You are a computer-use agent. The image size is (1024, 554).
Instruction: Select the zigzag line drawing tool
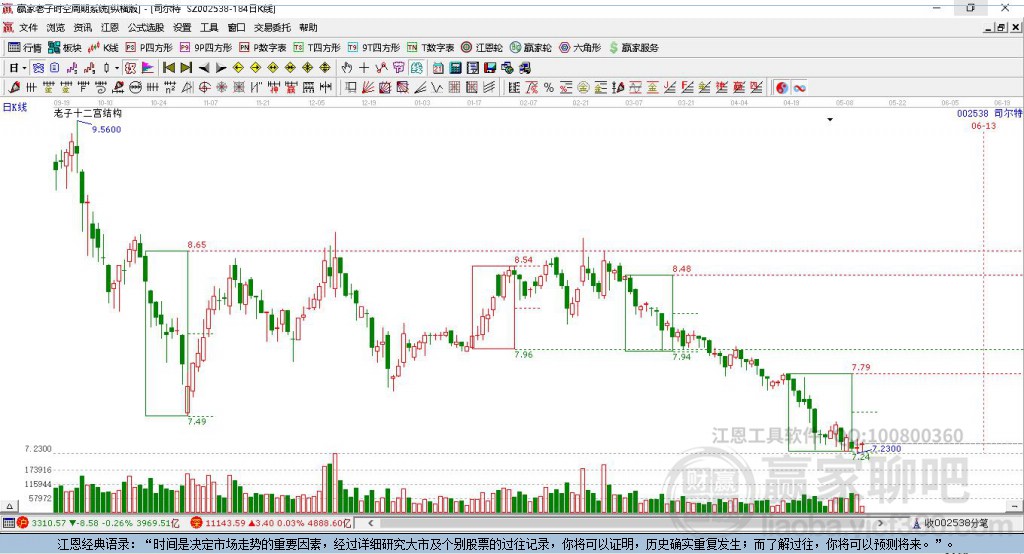(436, 87)
